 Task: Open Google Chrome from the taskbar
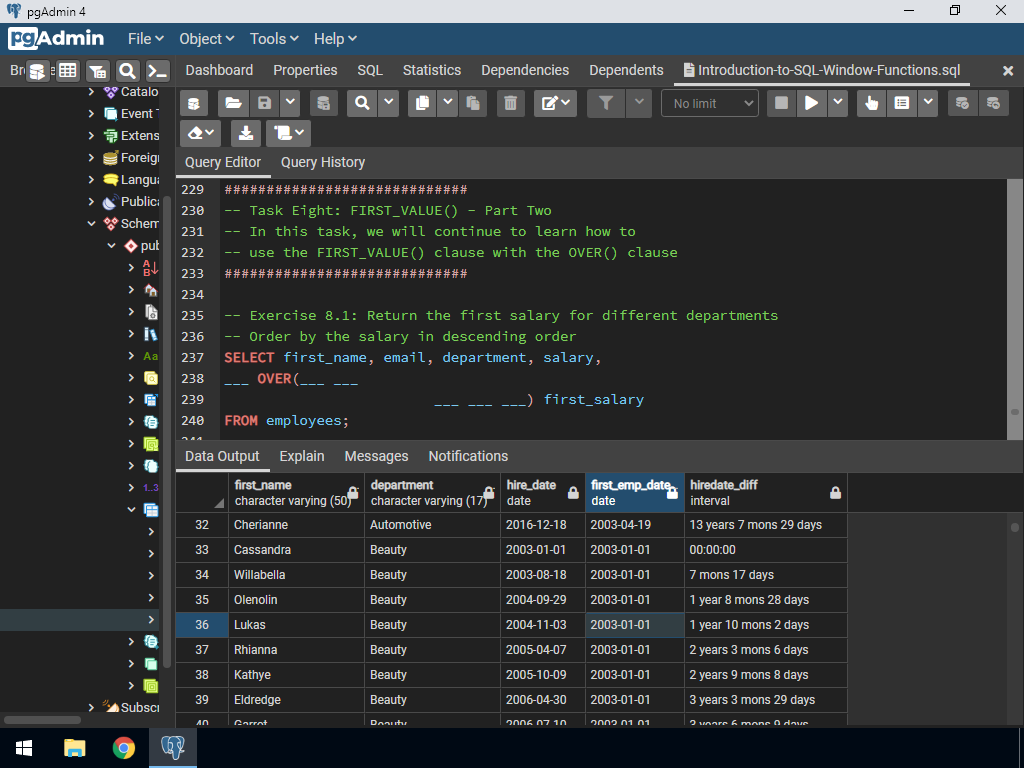tap(124, 748)
